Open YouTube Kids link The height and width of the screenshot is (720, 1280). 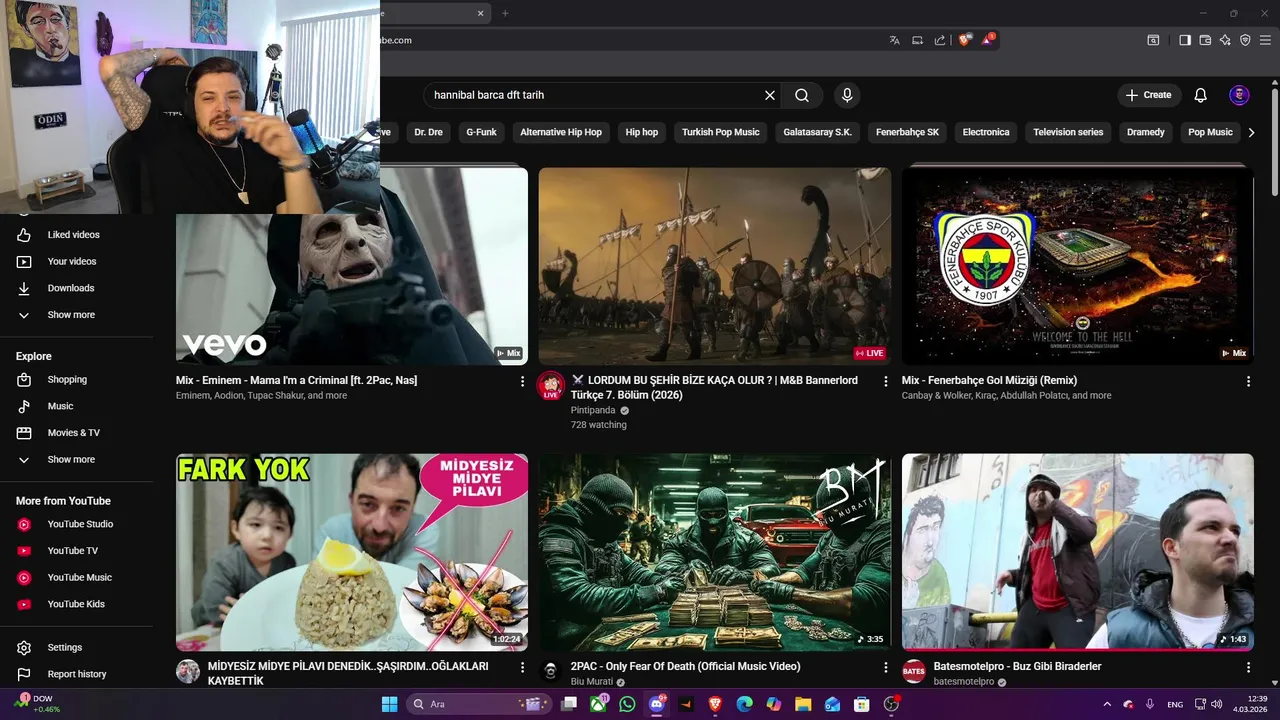77,604
